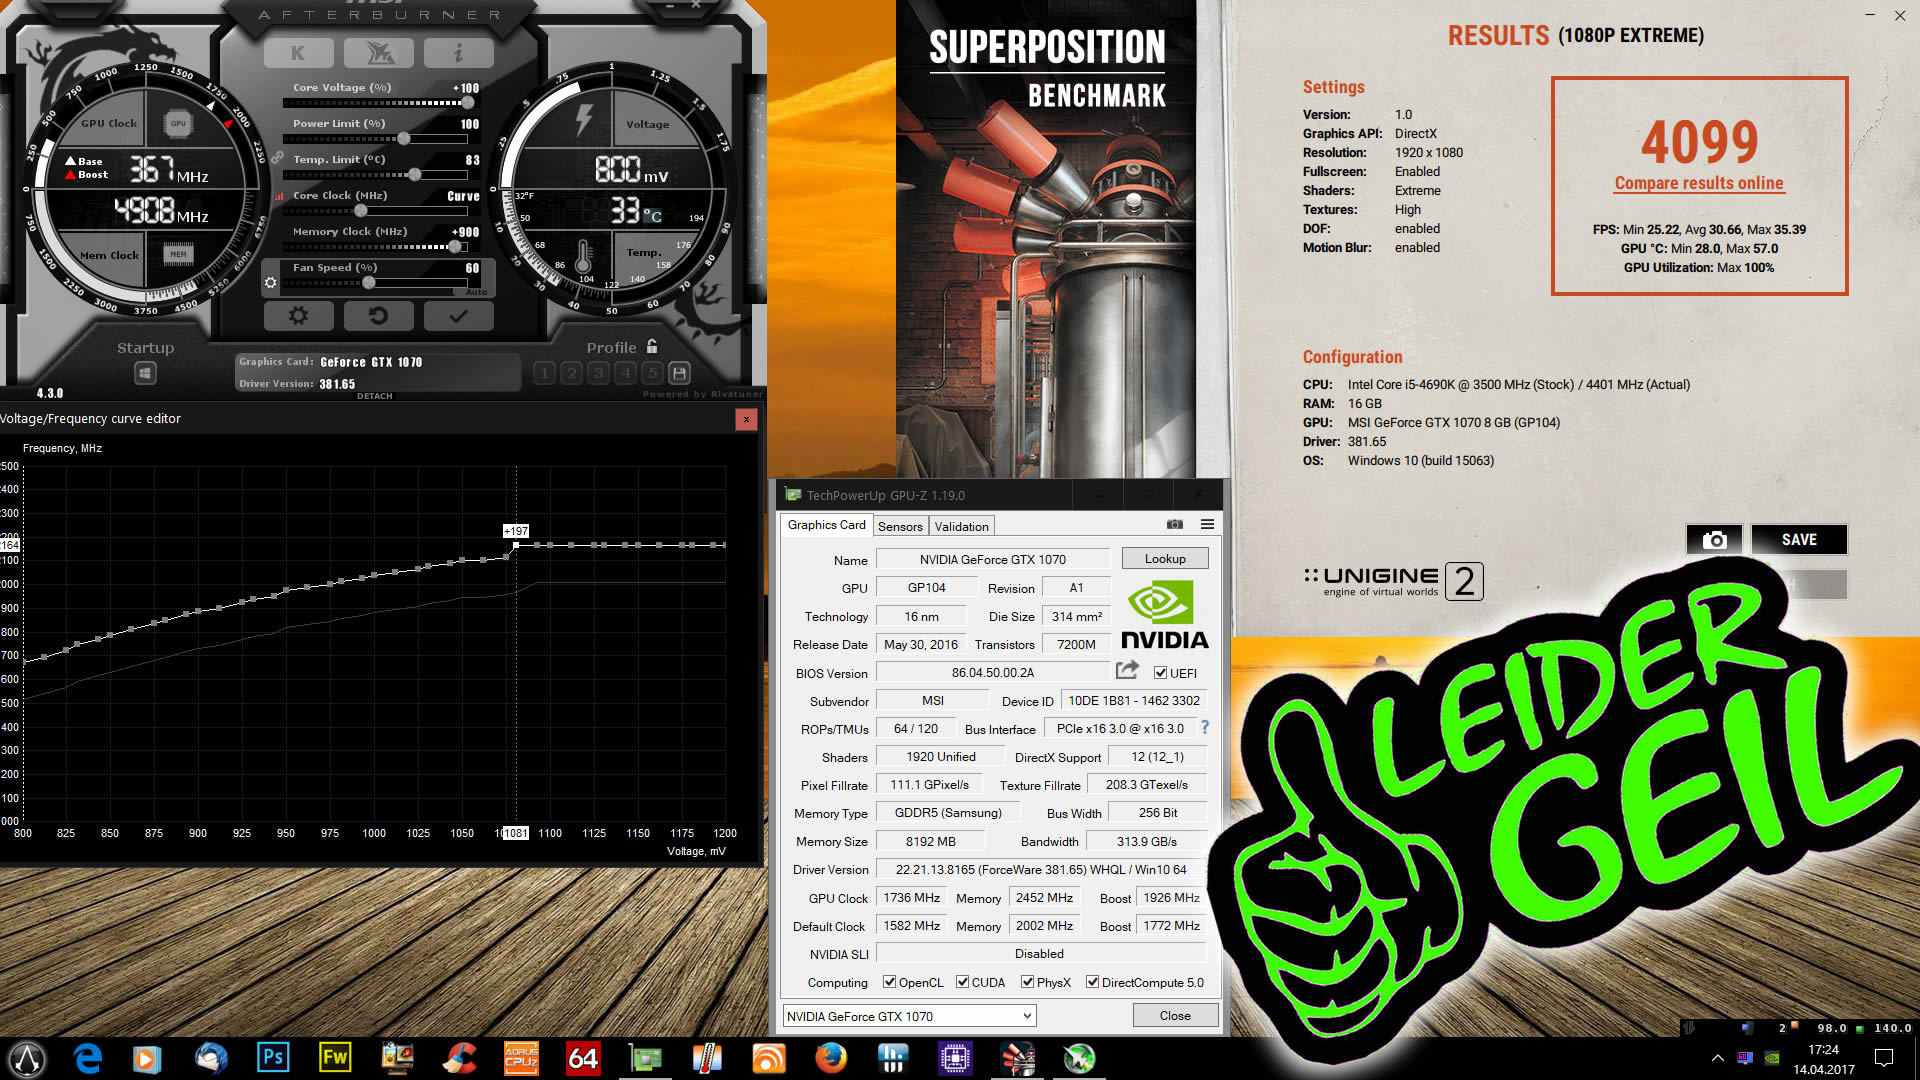Click the Fan Speed slider handle

click(x=369, y=283)
